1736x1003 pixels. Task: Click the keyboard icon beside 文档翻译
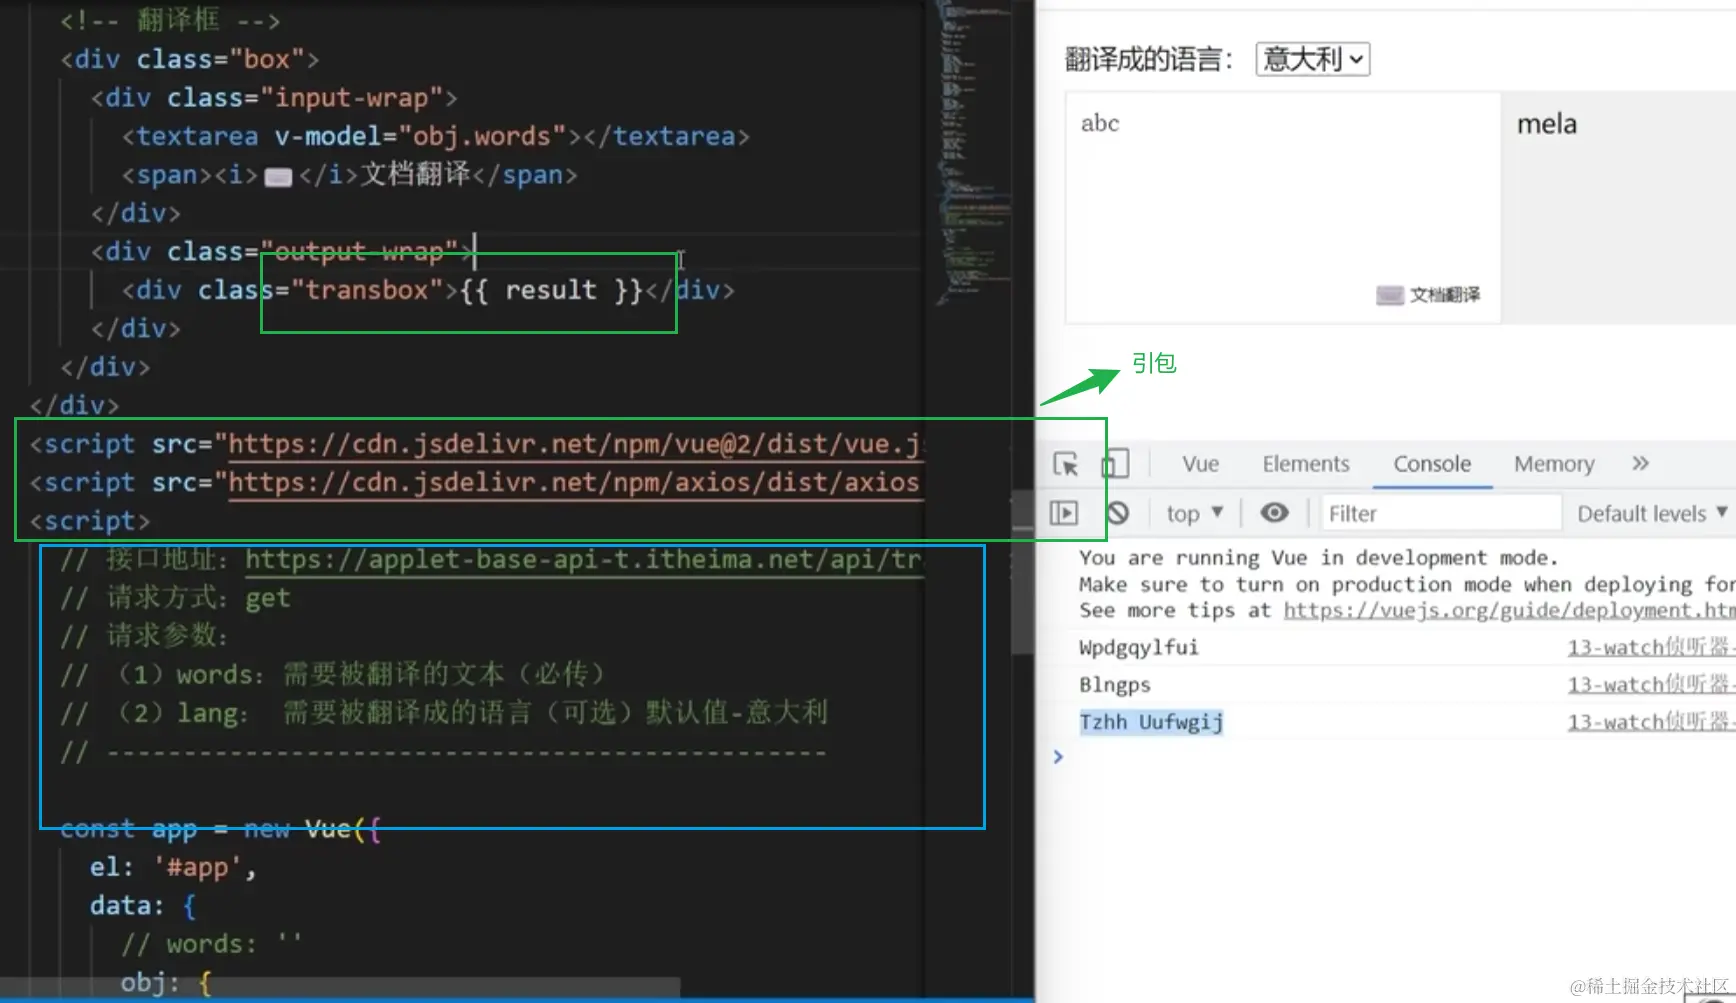[1390, 295]
